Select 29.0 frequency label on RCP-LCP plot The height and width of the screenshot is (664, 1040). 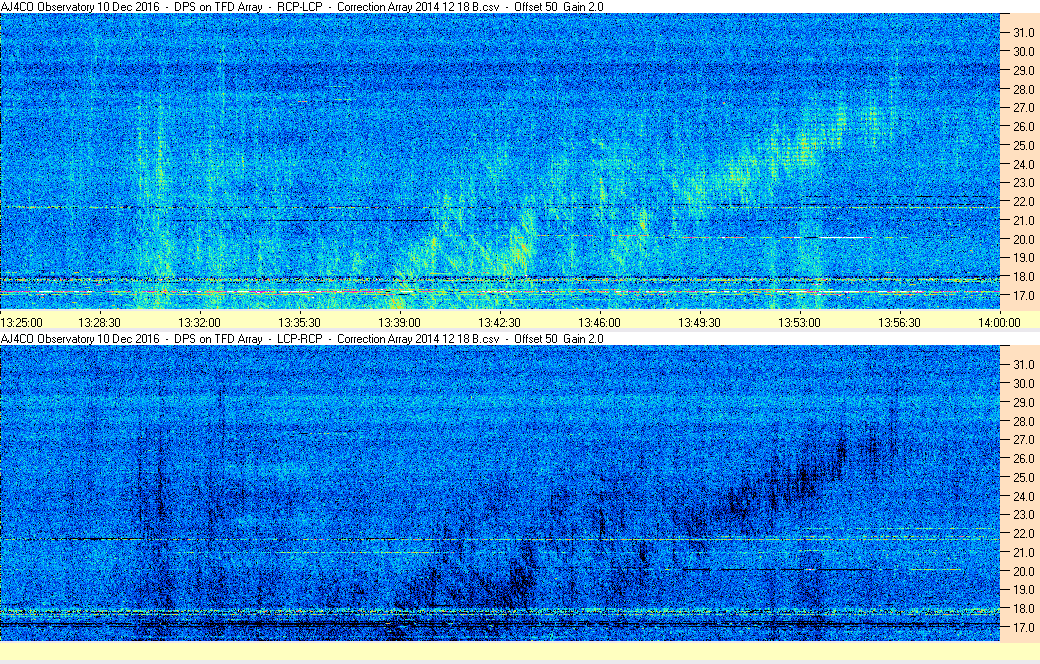1023,70
